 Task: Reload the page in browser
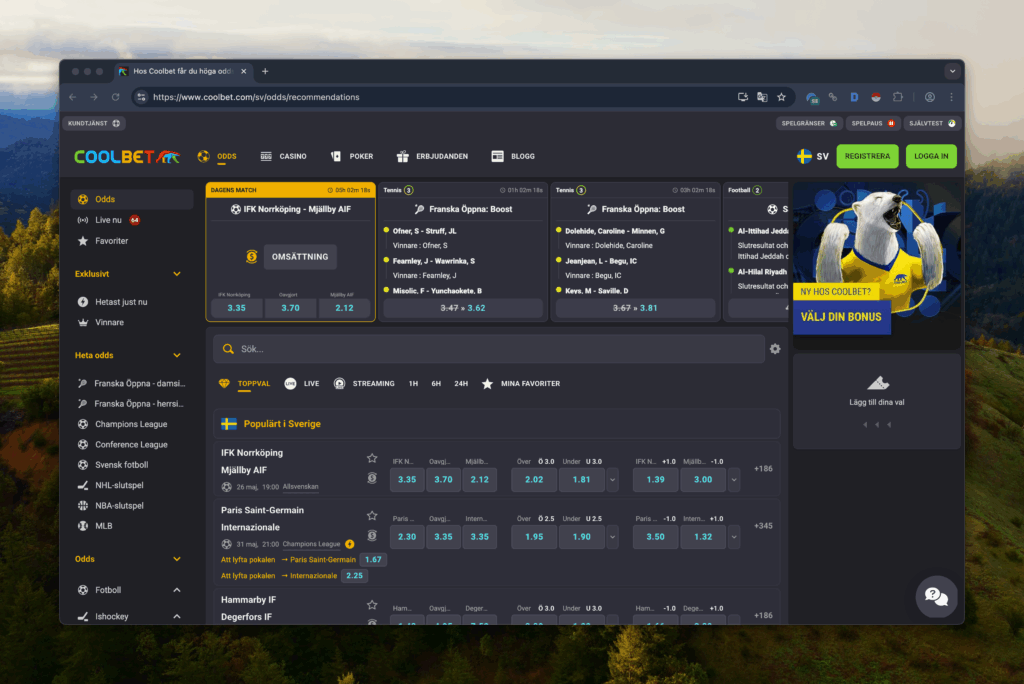[116, 97]
